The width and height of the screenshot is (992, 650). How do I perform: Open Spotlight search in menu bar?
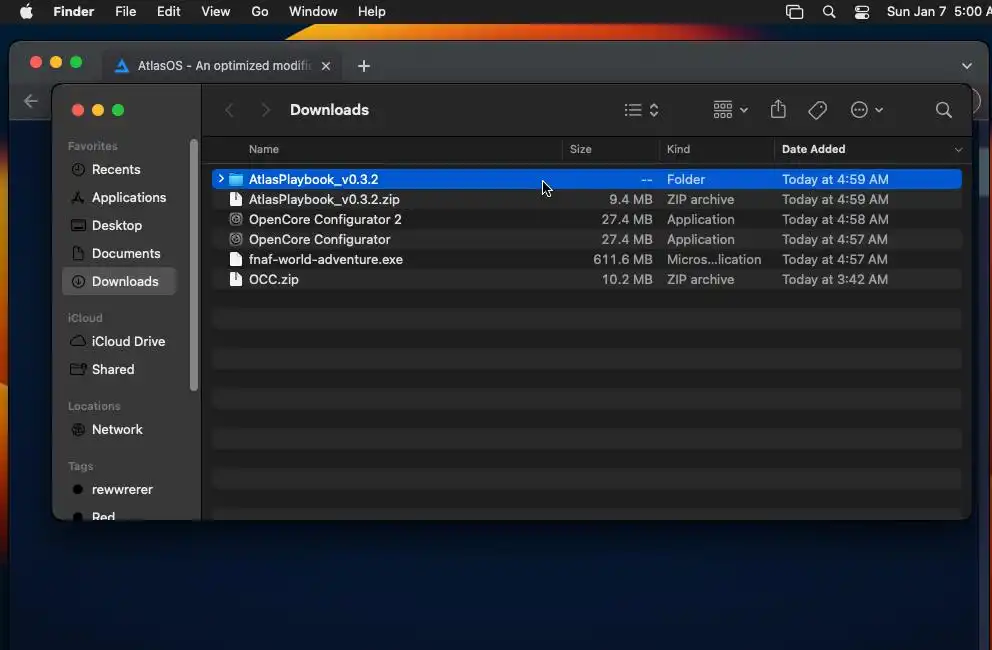(x=829, y=11)
